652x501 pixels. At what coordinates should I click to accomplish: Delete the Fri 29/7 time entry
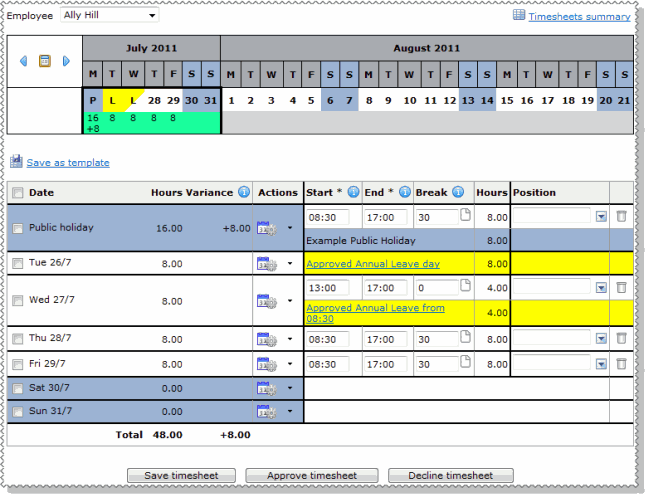(x=621, y=364)
